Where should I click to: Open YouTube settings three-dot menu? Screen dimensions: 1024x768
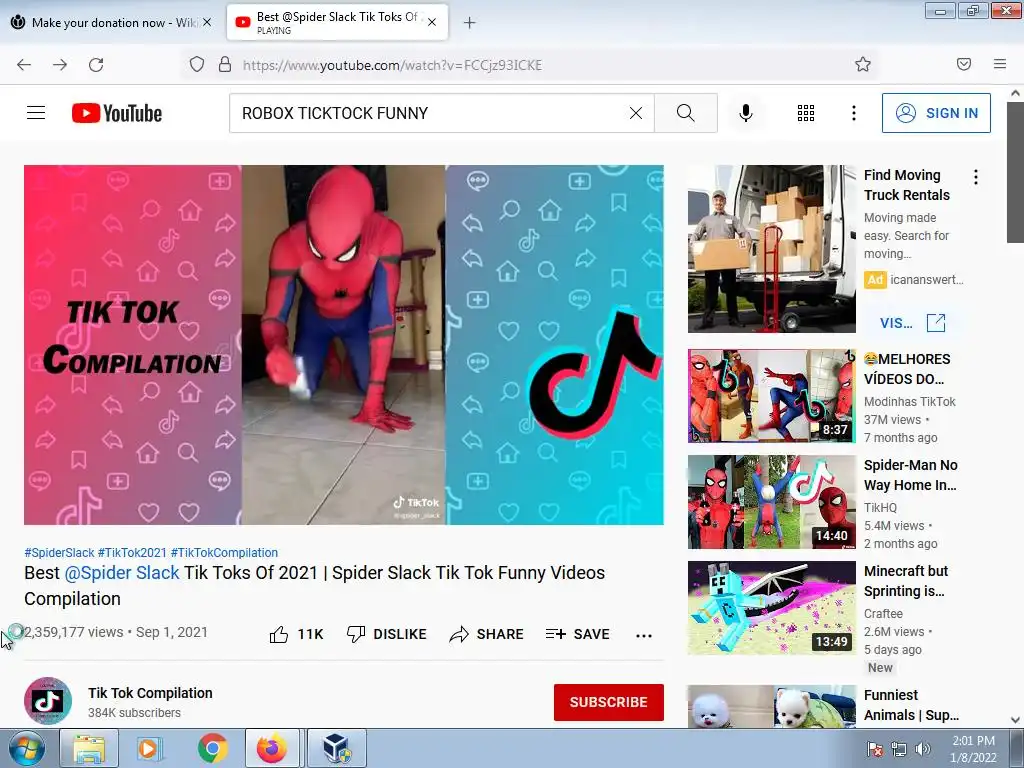tap(854, 113)
